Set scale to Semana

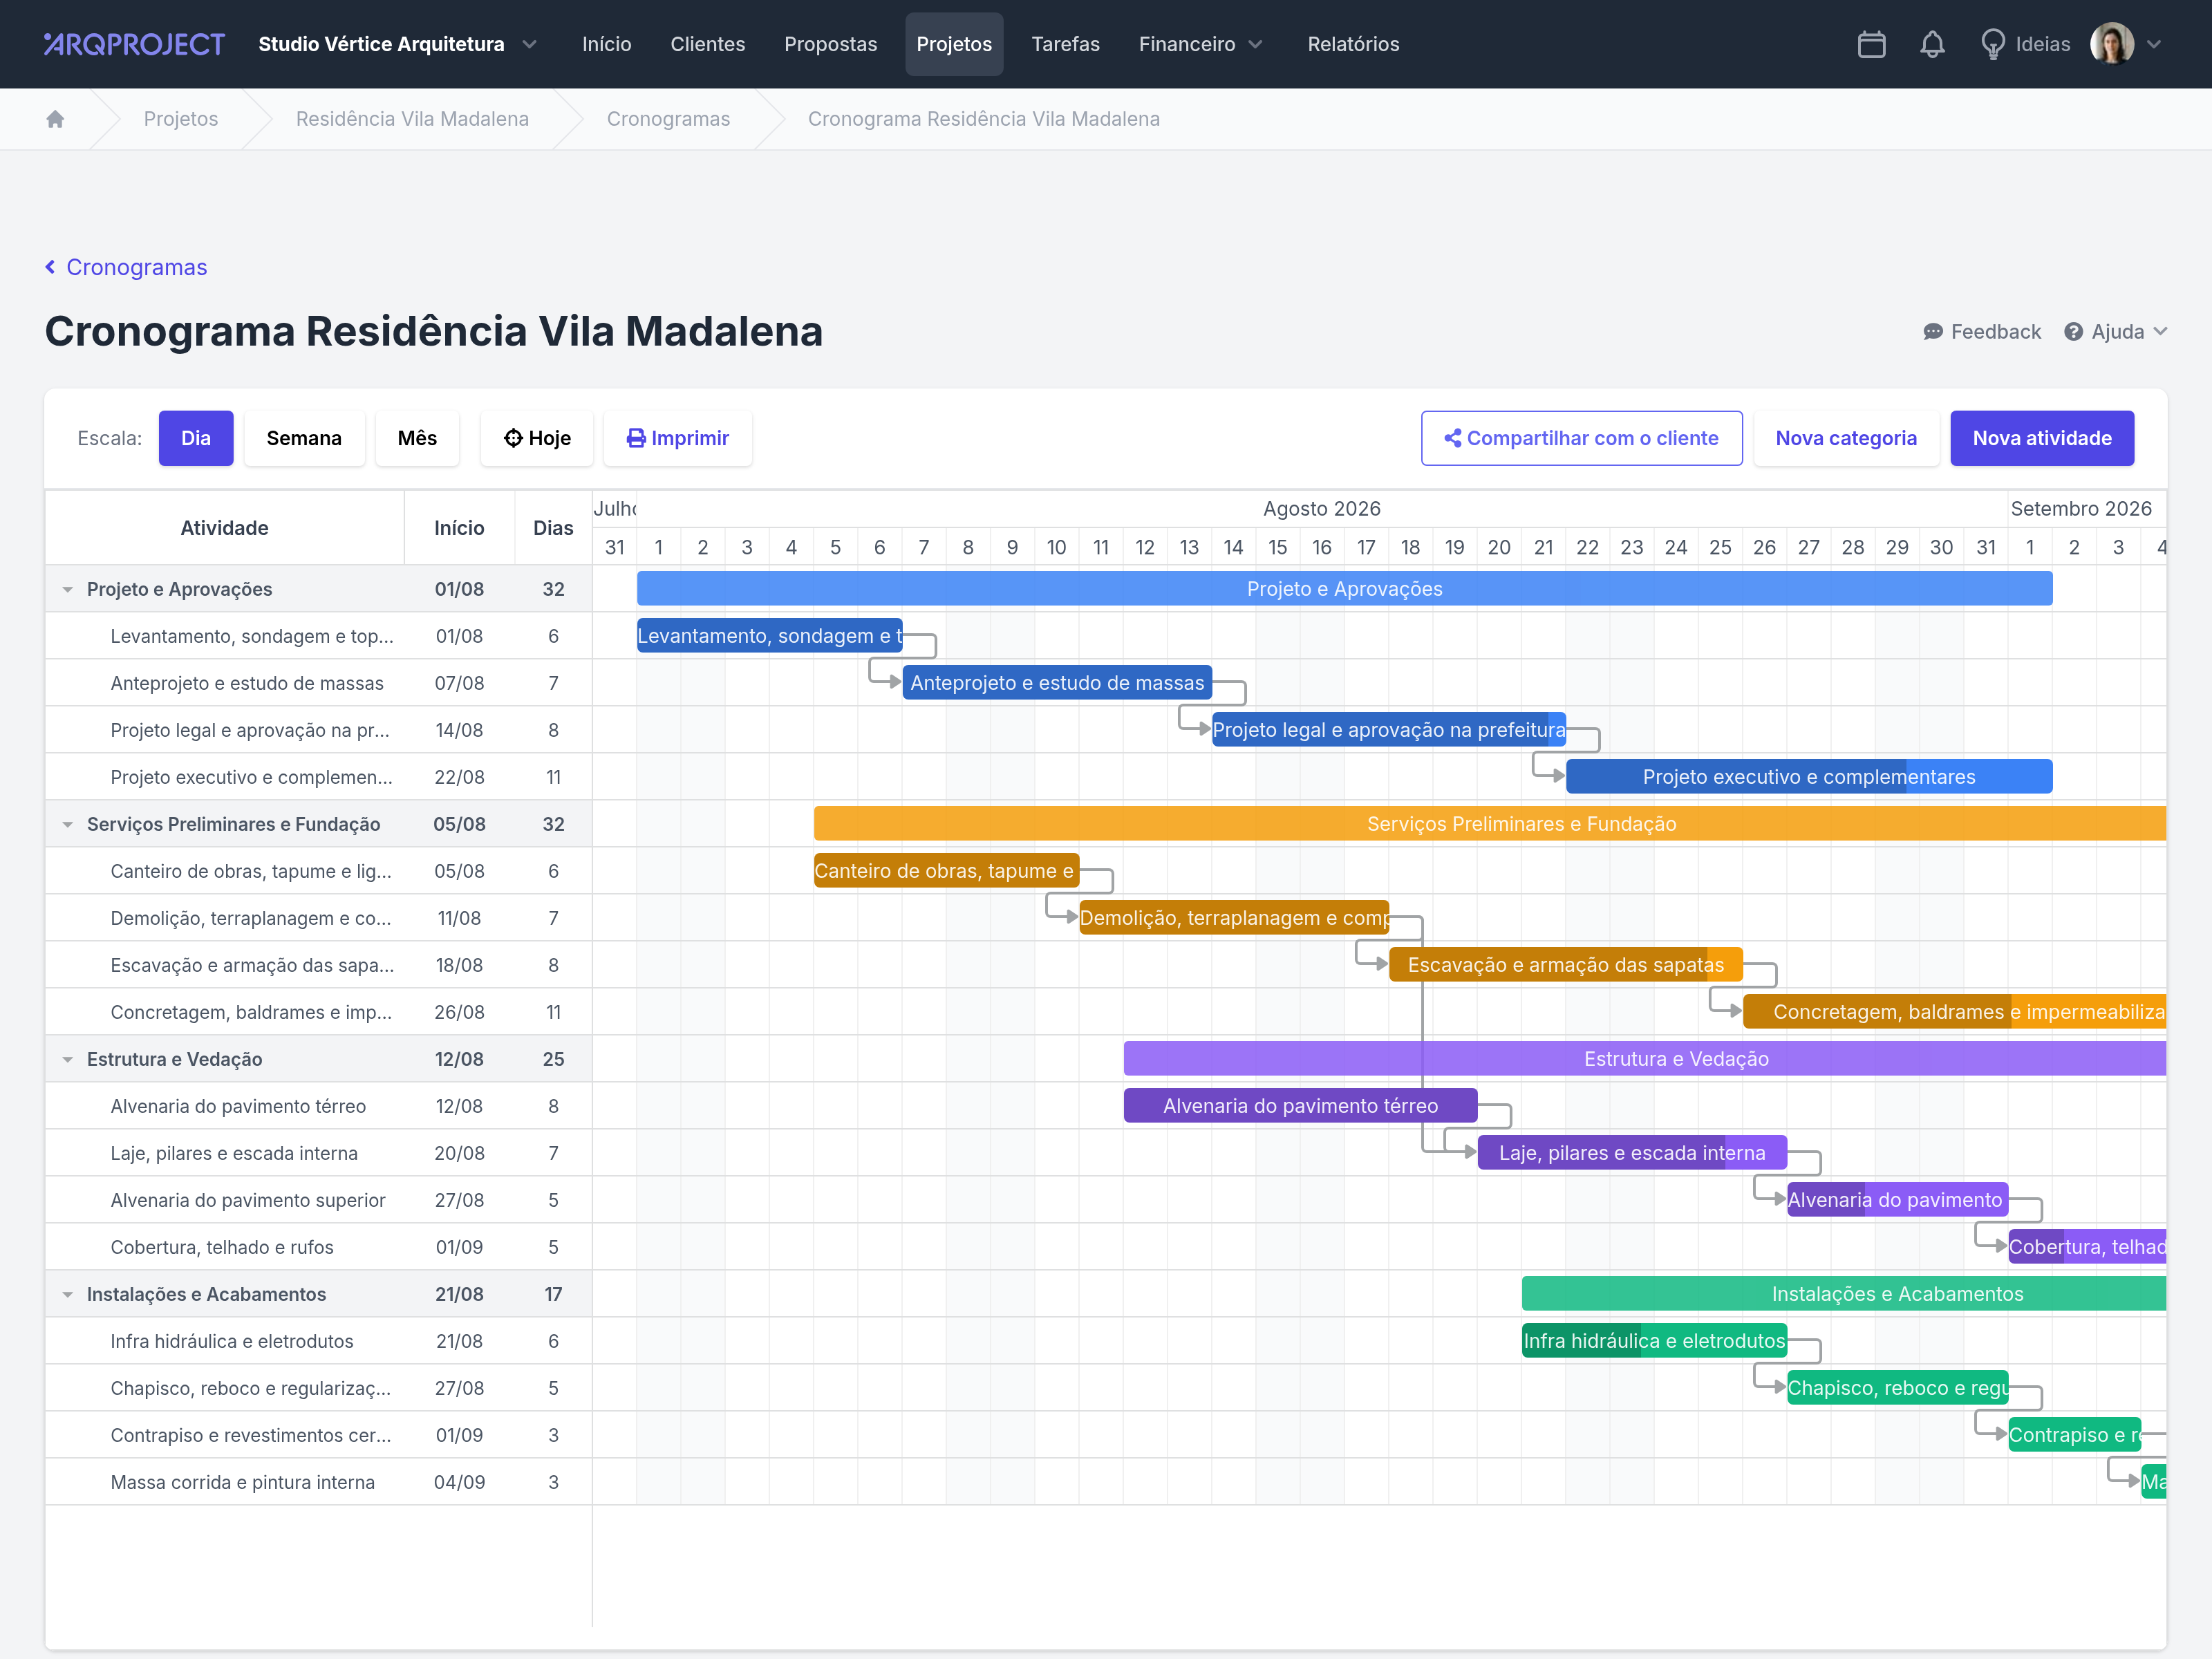[x=304, y=438]
